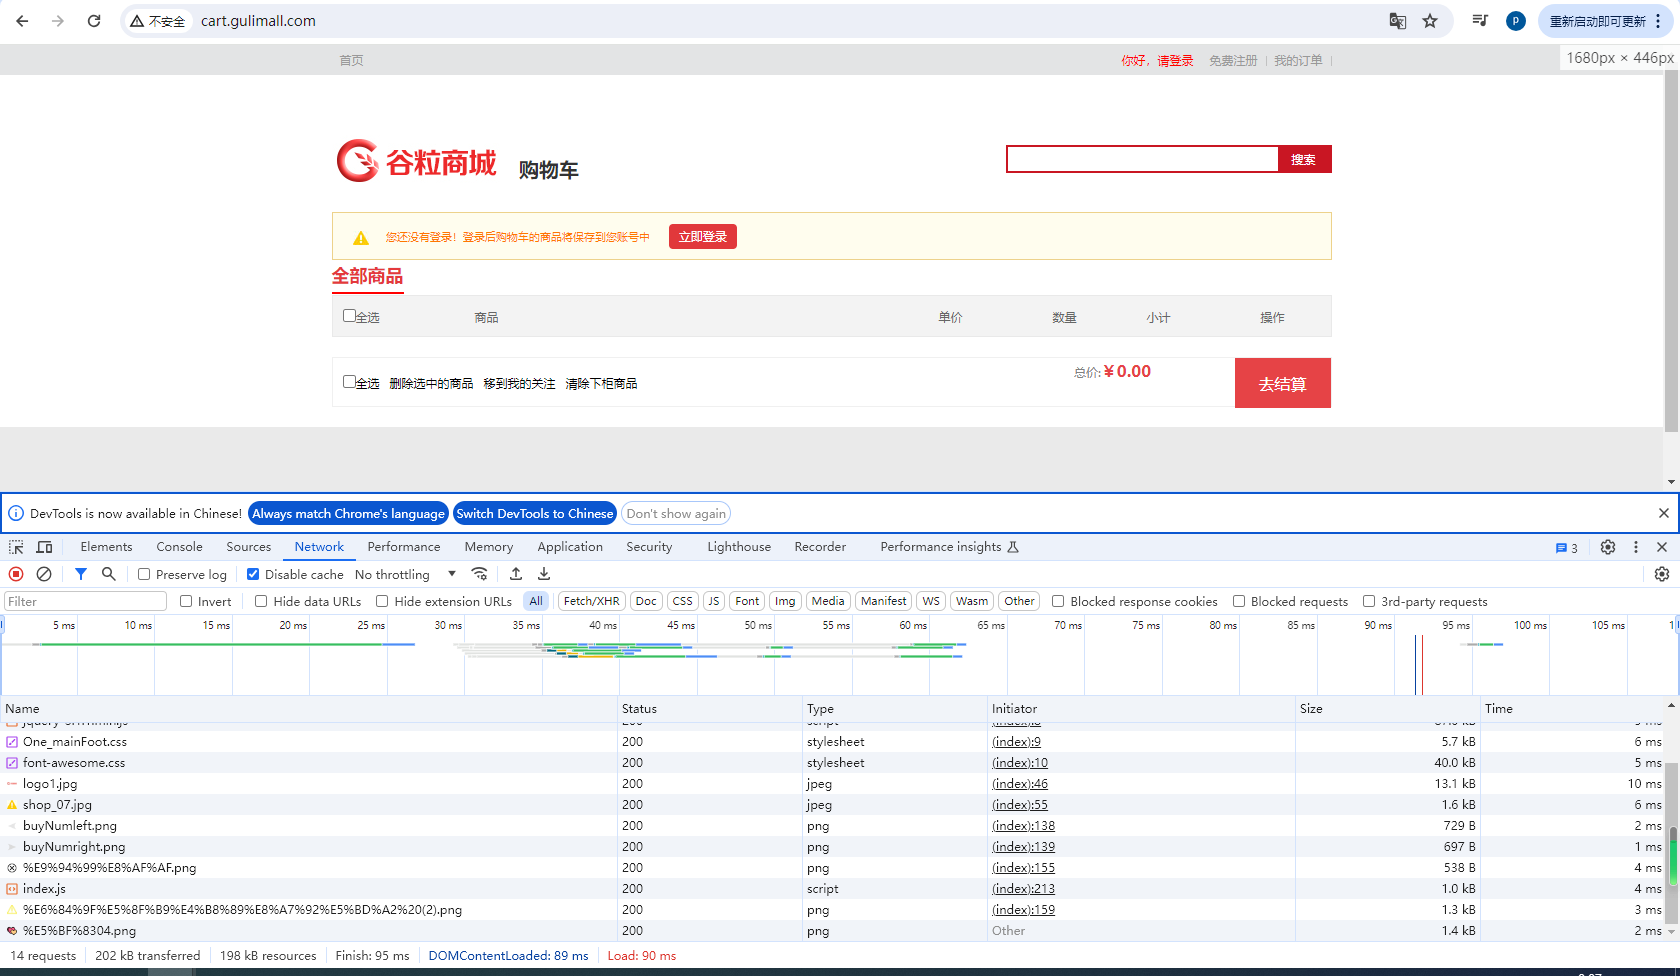The image size is (1680, 976).
Task: Open the 免费注册 link
Action: pyautogui.click(x=1233, y=61)
